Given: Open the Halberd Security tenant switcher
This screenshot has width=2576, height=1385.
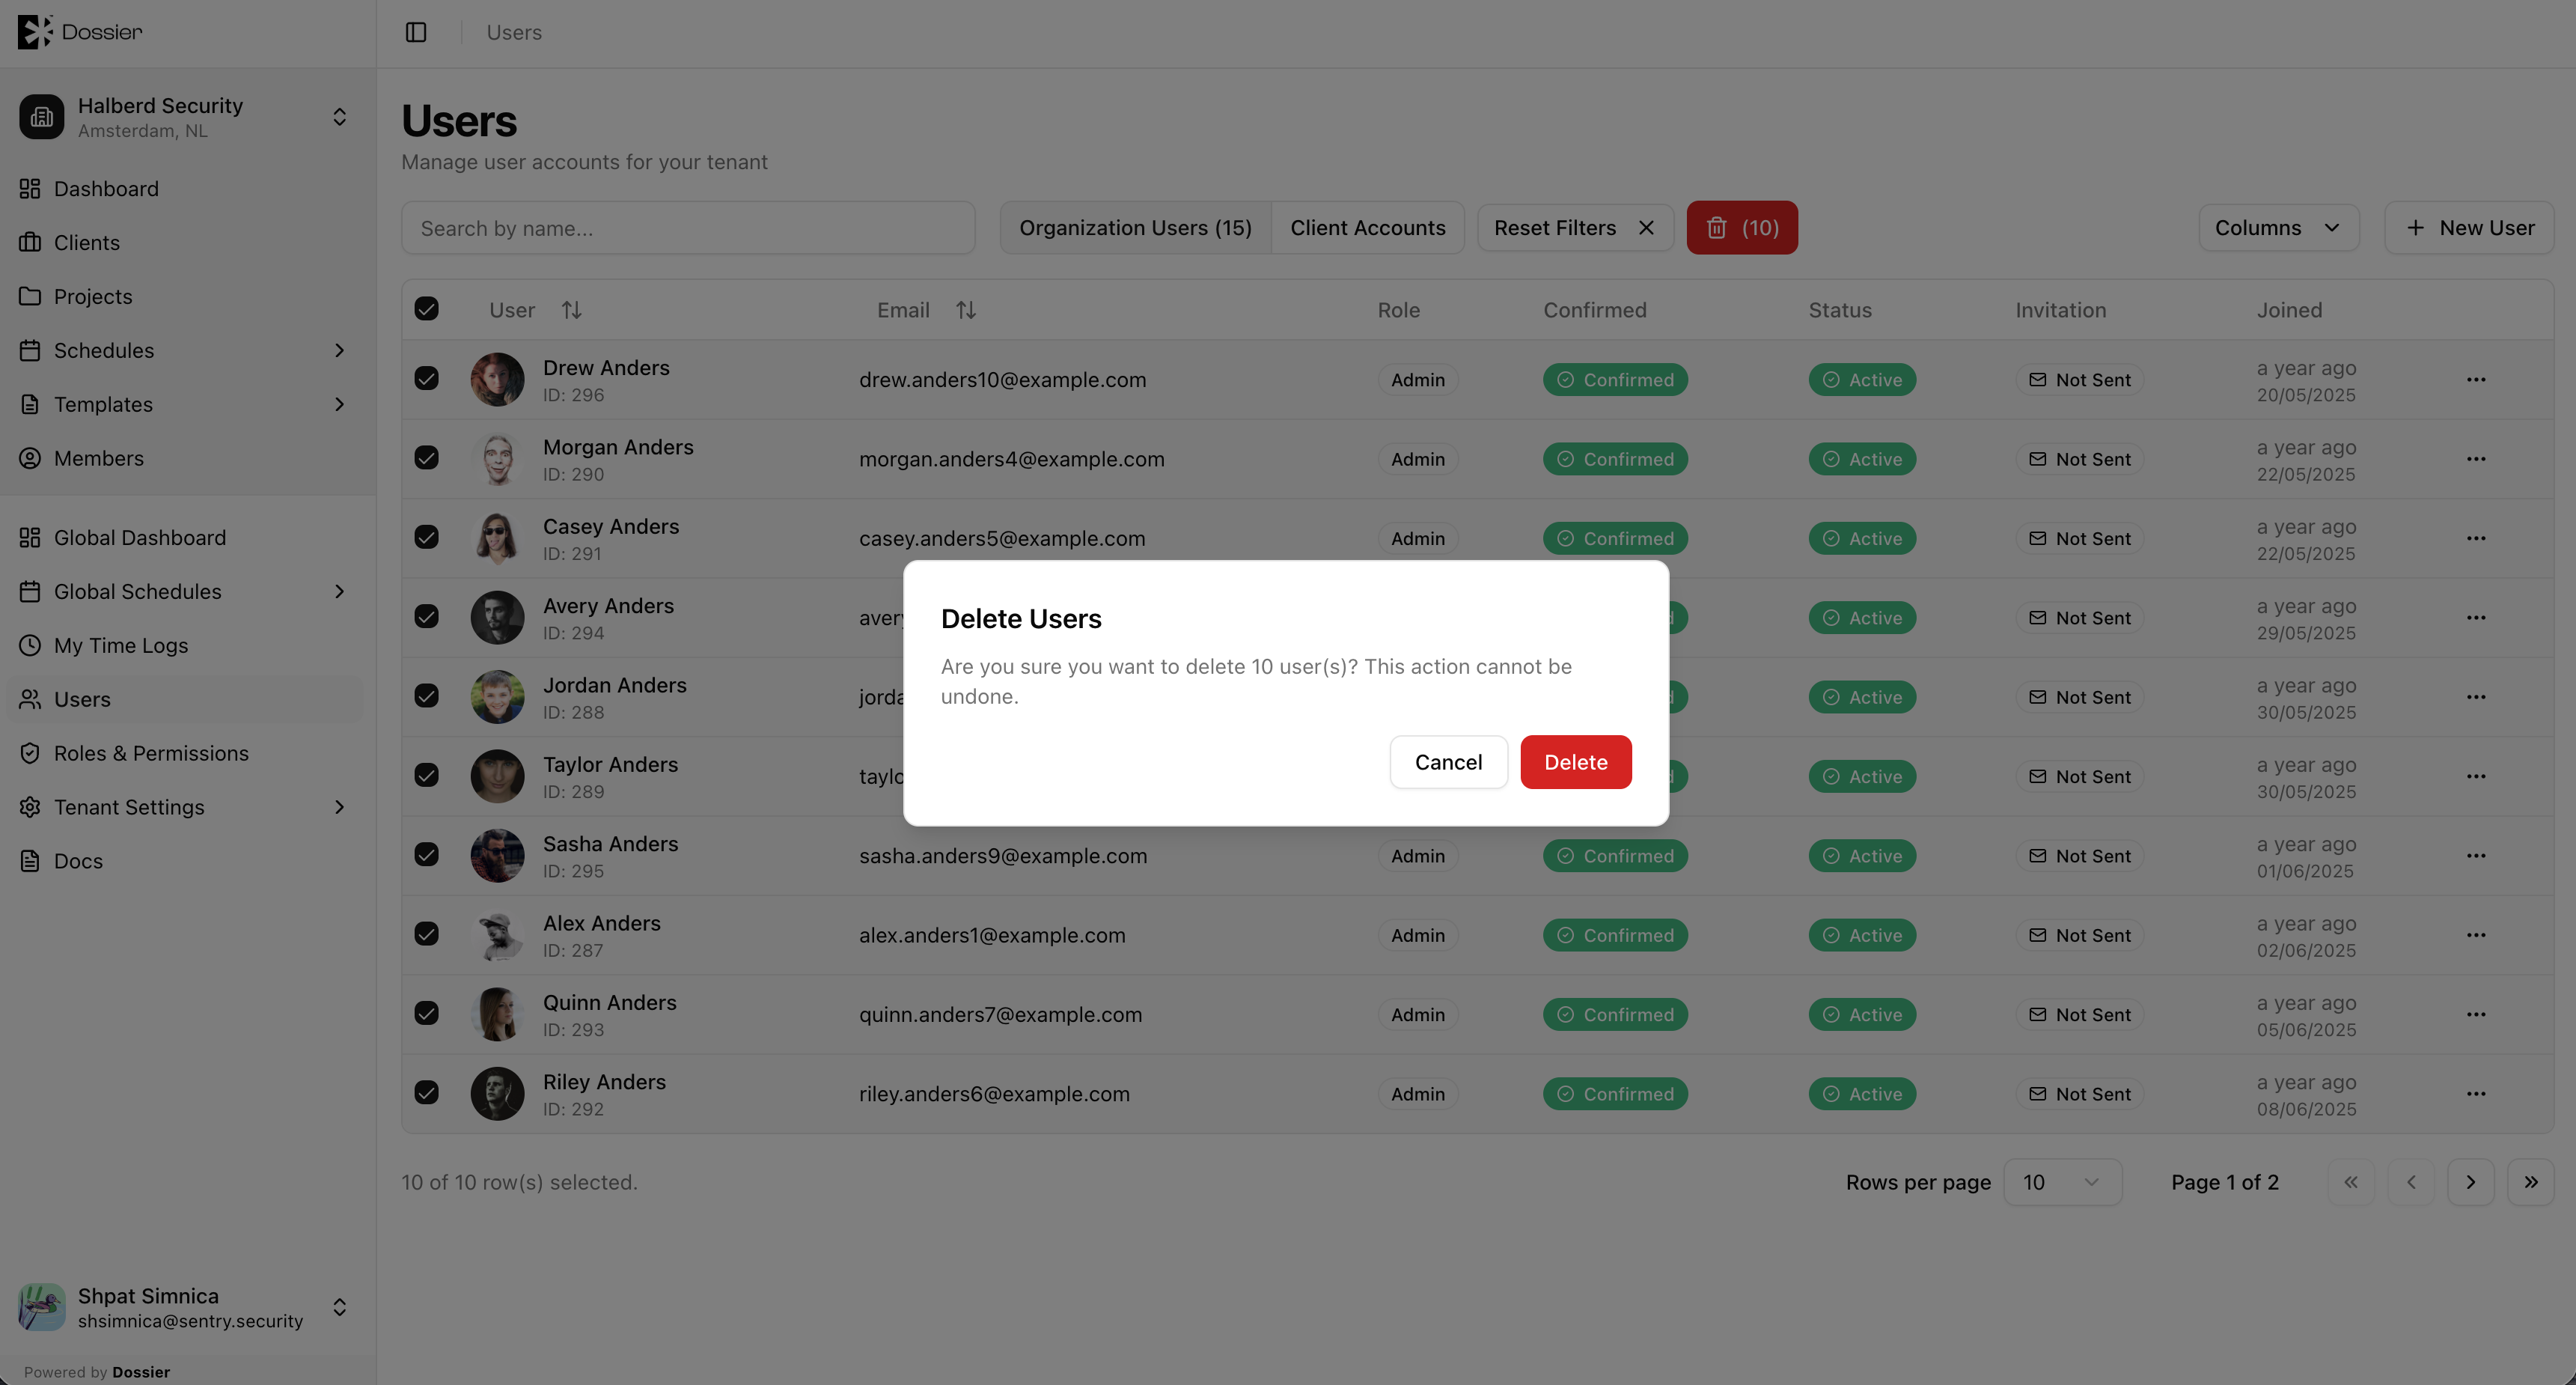Looking at the screenshot, I should click(186, 117).
